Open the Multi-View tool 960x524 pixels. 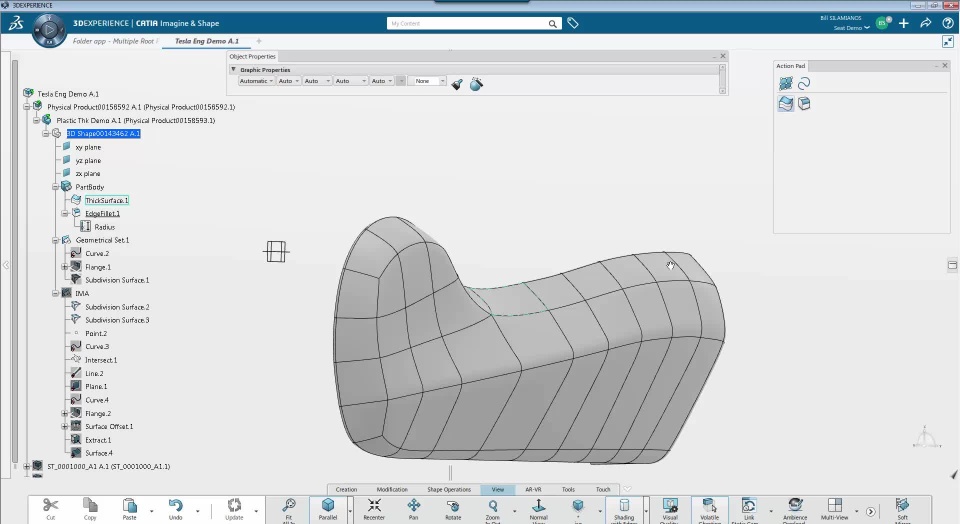(x=834, y=508)
